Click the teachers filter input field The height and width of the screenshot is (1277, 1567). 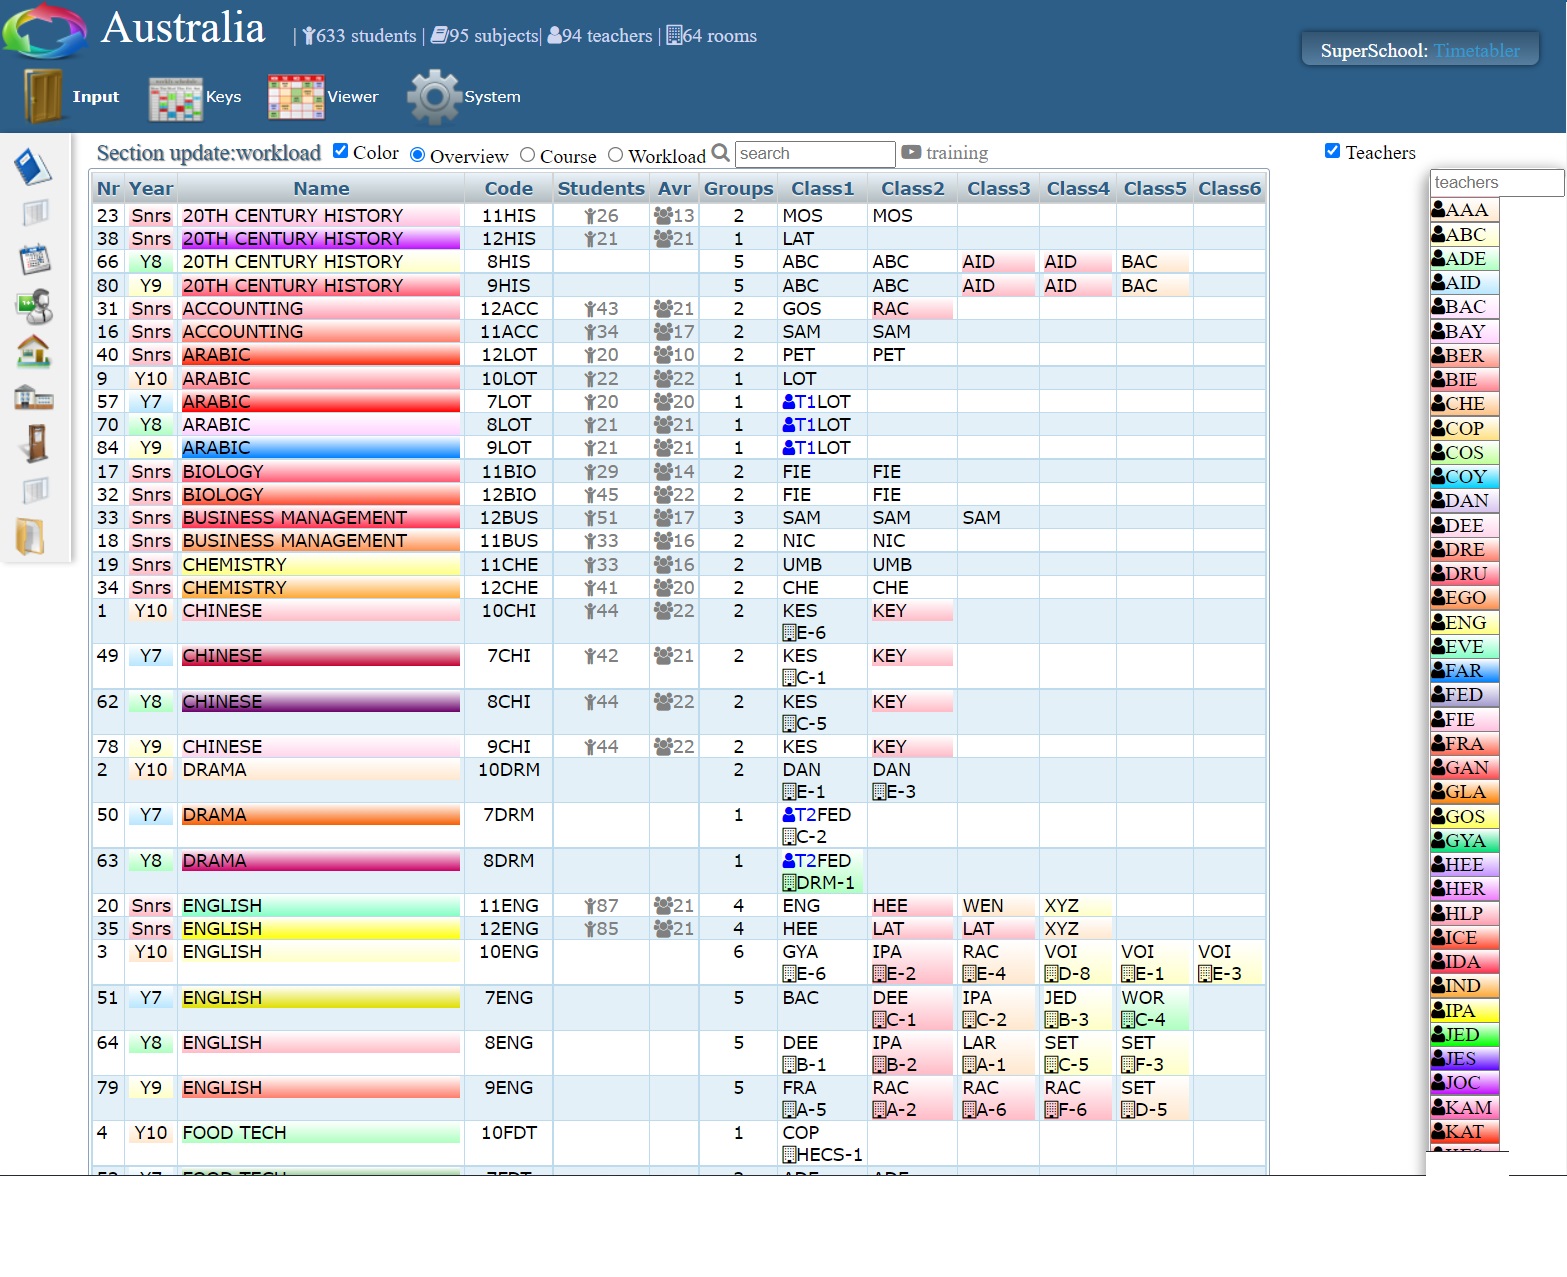pos(1496,183)
